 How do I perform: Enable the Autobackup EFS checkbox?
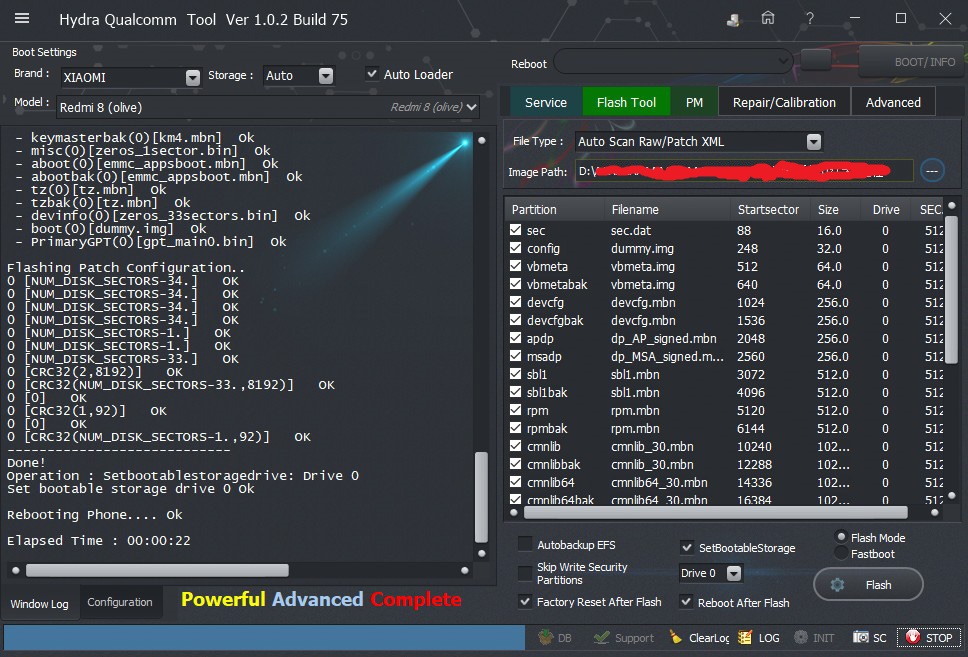[x=525, y=544]
